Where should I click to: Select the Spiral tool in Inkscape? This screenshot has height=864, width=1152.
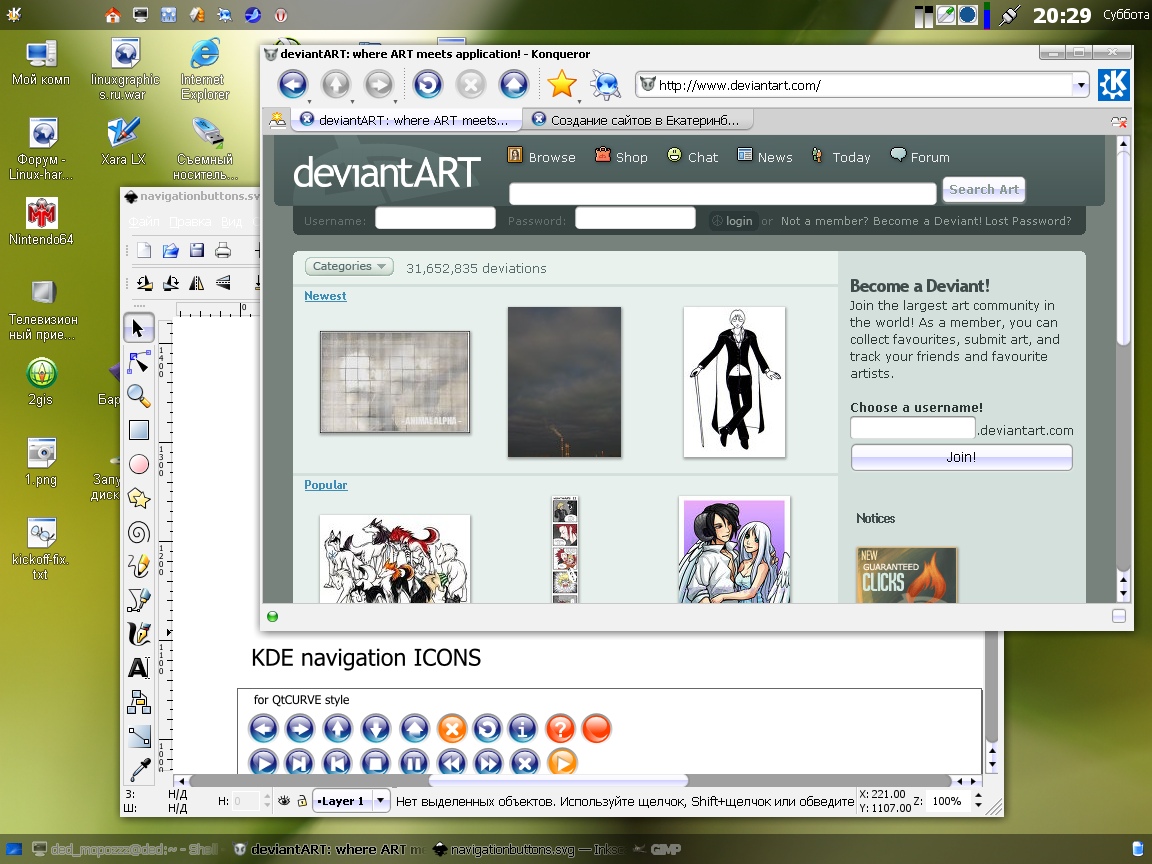(x=138, y=532)
